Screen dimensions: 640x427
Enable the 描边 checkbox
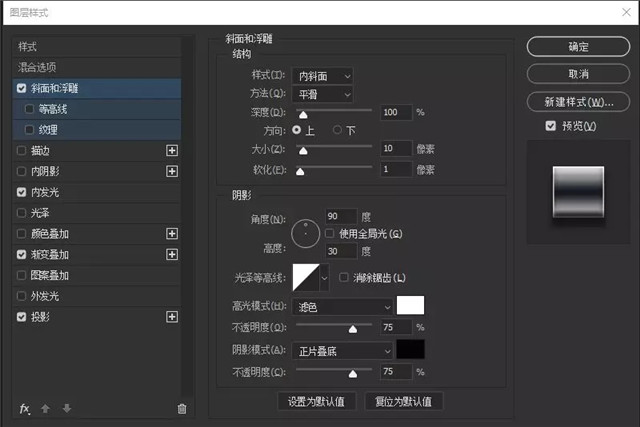(x=22, y=151)
